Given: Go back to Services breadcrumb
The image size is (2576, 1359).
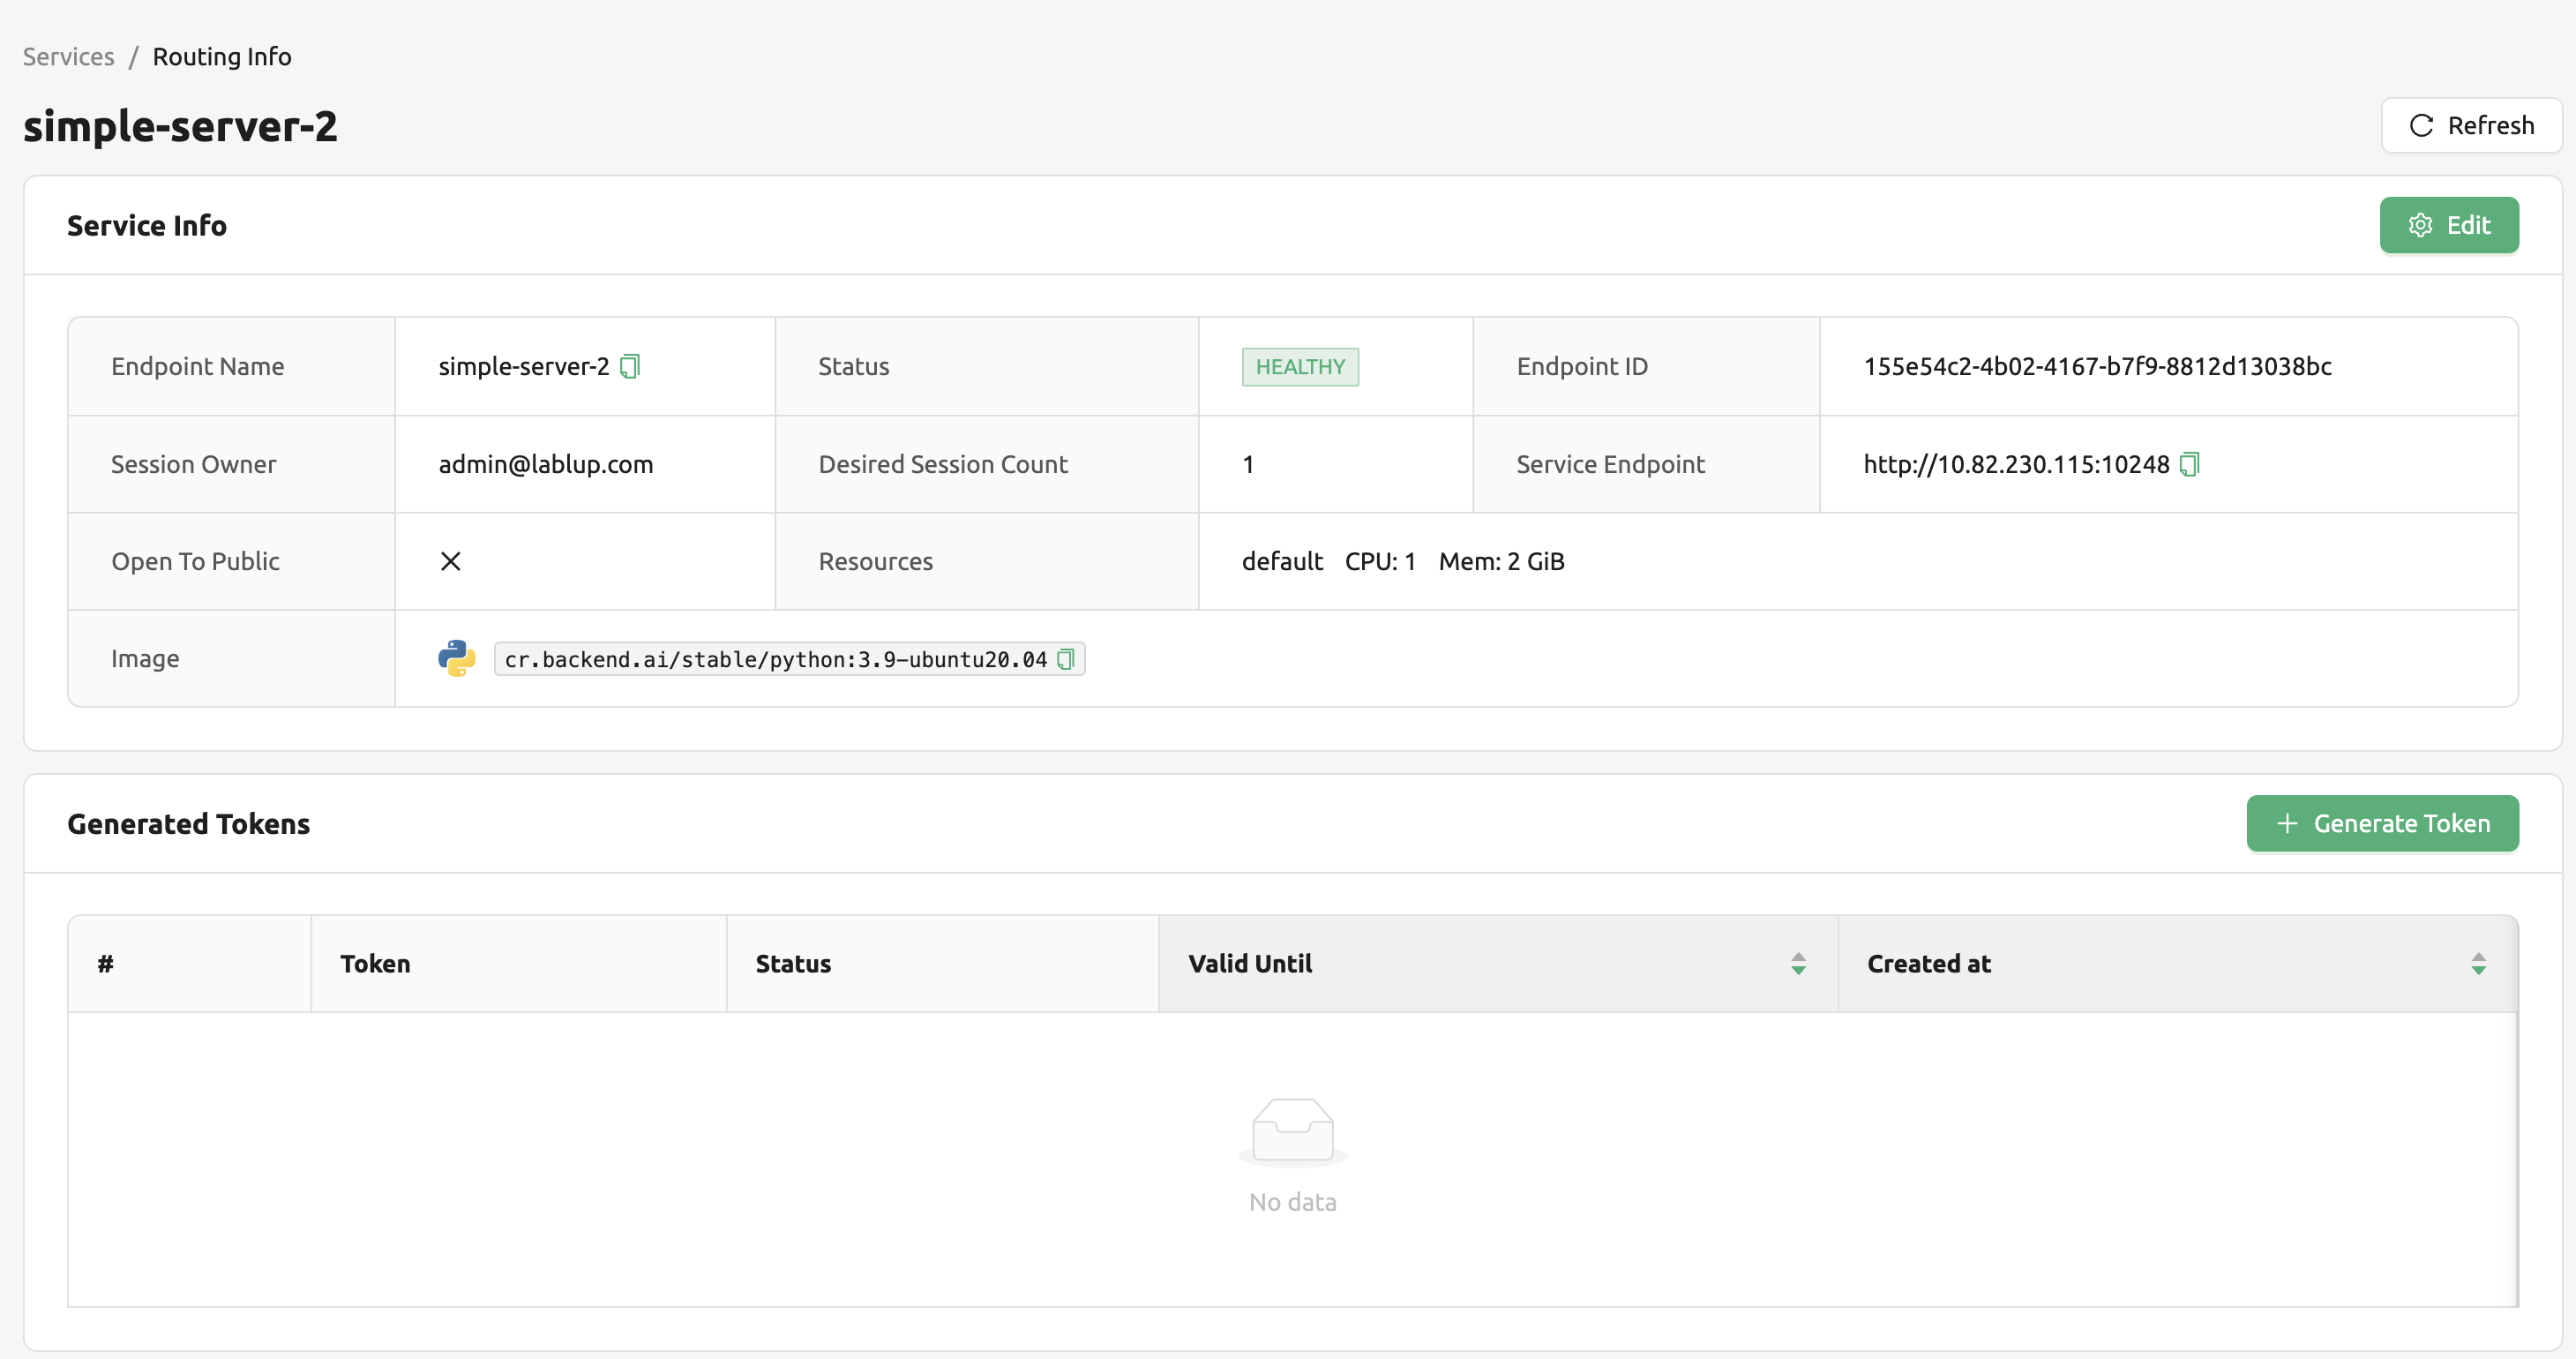Looking at the screenshot, I should tap(69, 57).
